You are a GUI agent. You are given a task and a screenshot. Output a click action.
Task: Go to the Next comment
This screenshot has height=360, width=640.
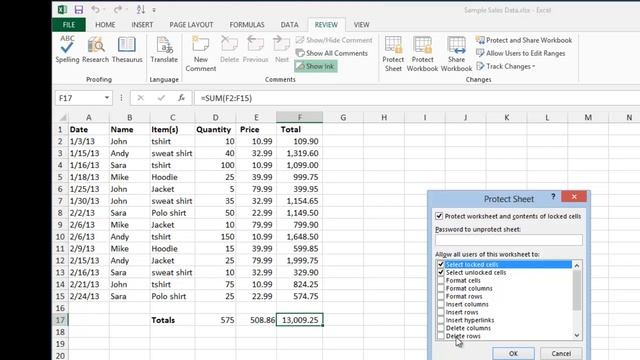click(x=282, y=49)
